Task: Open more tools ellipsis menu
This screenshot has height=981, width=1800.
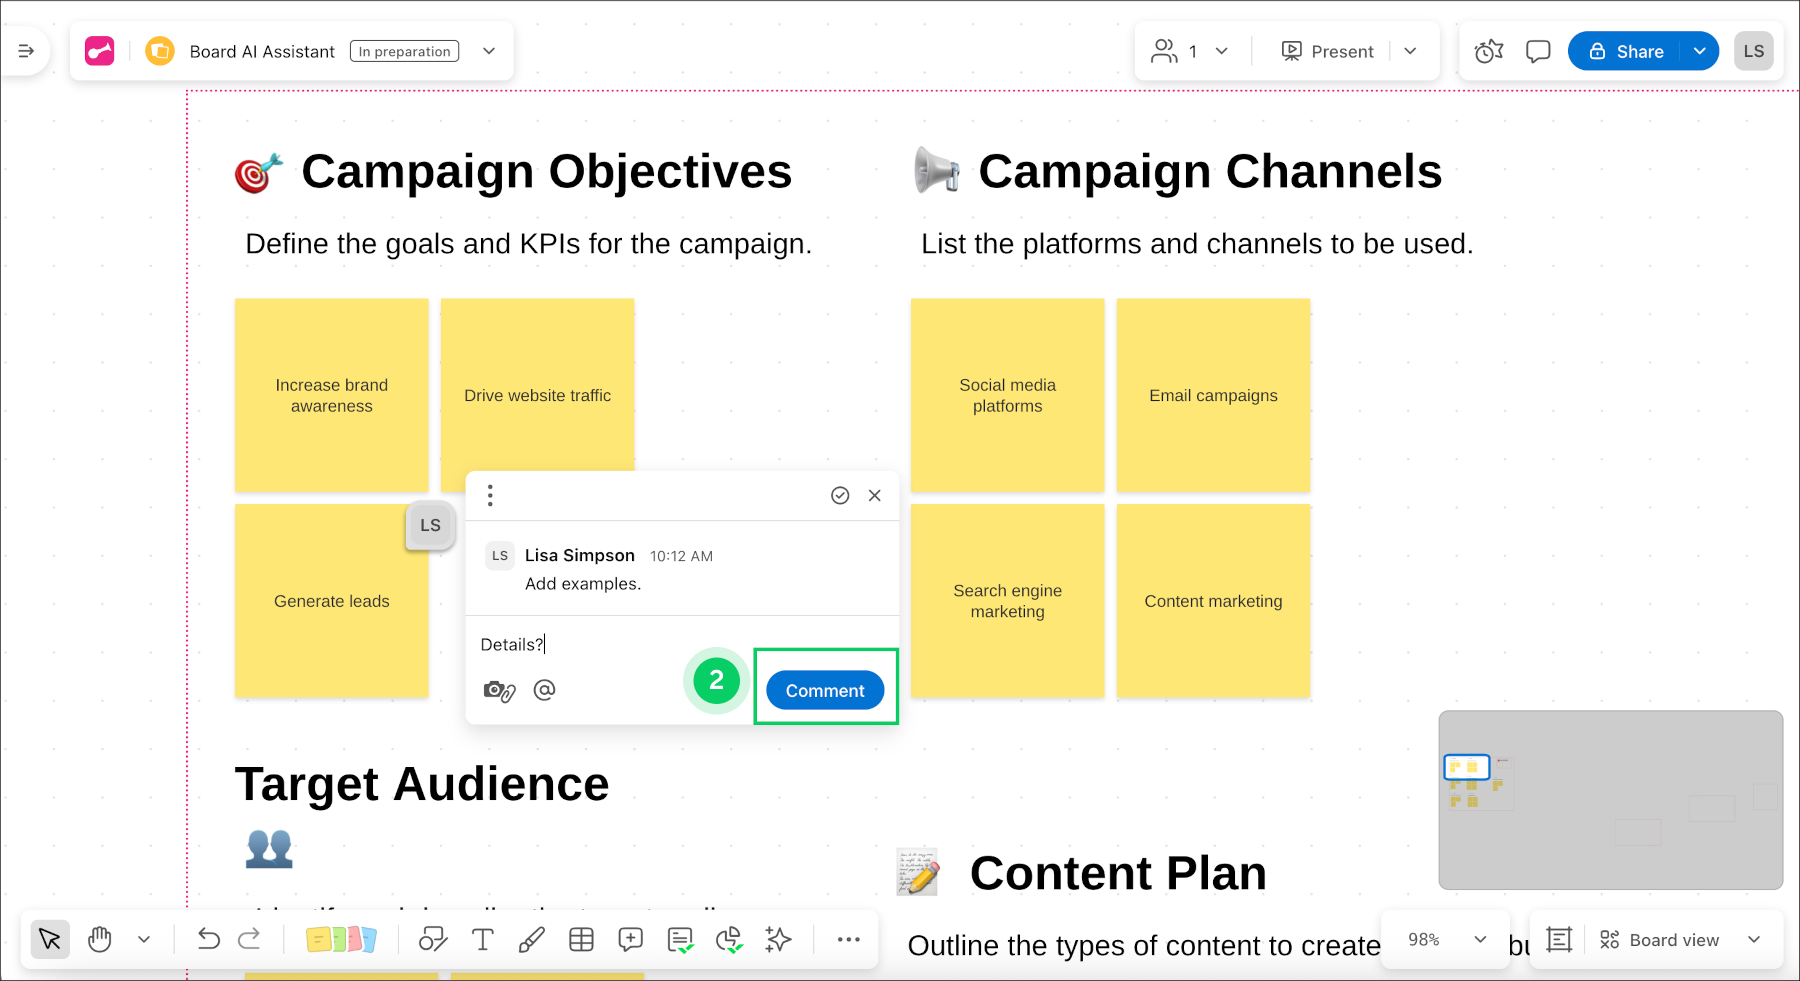Action: (848, 940)
